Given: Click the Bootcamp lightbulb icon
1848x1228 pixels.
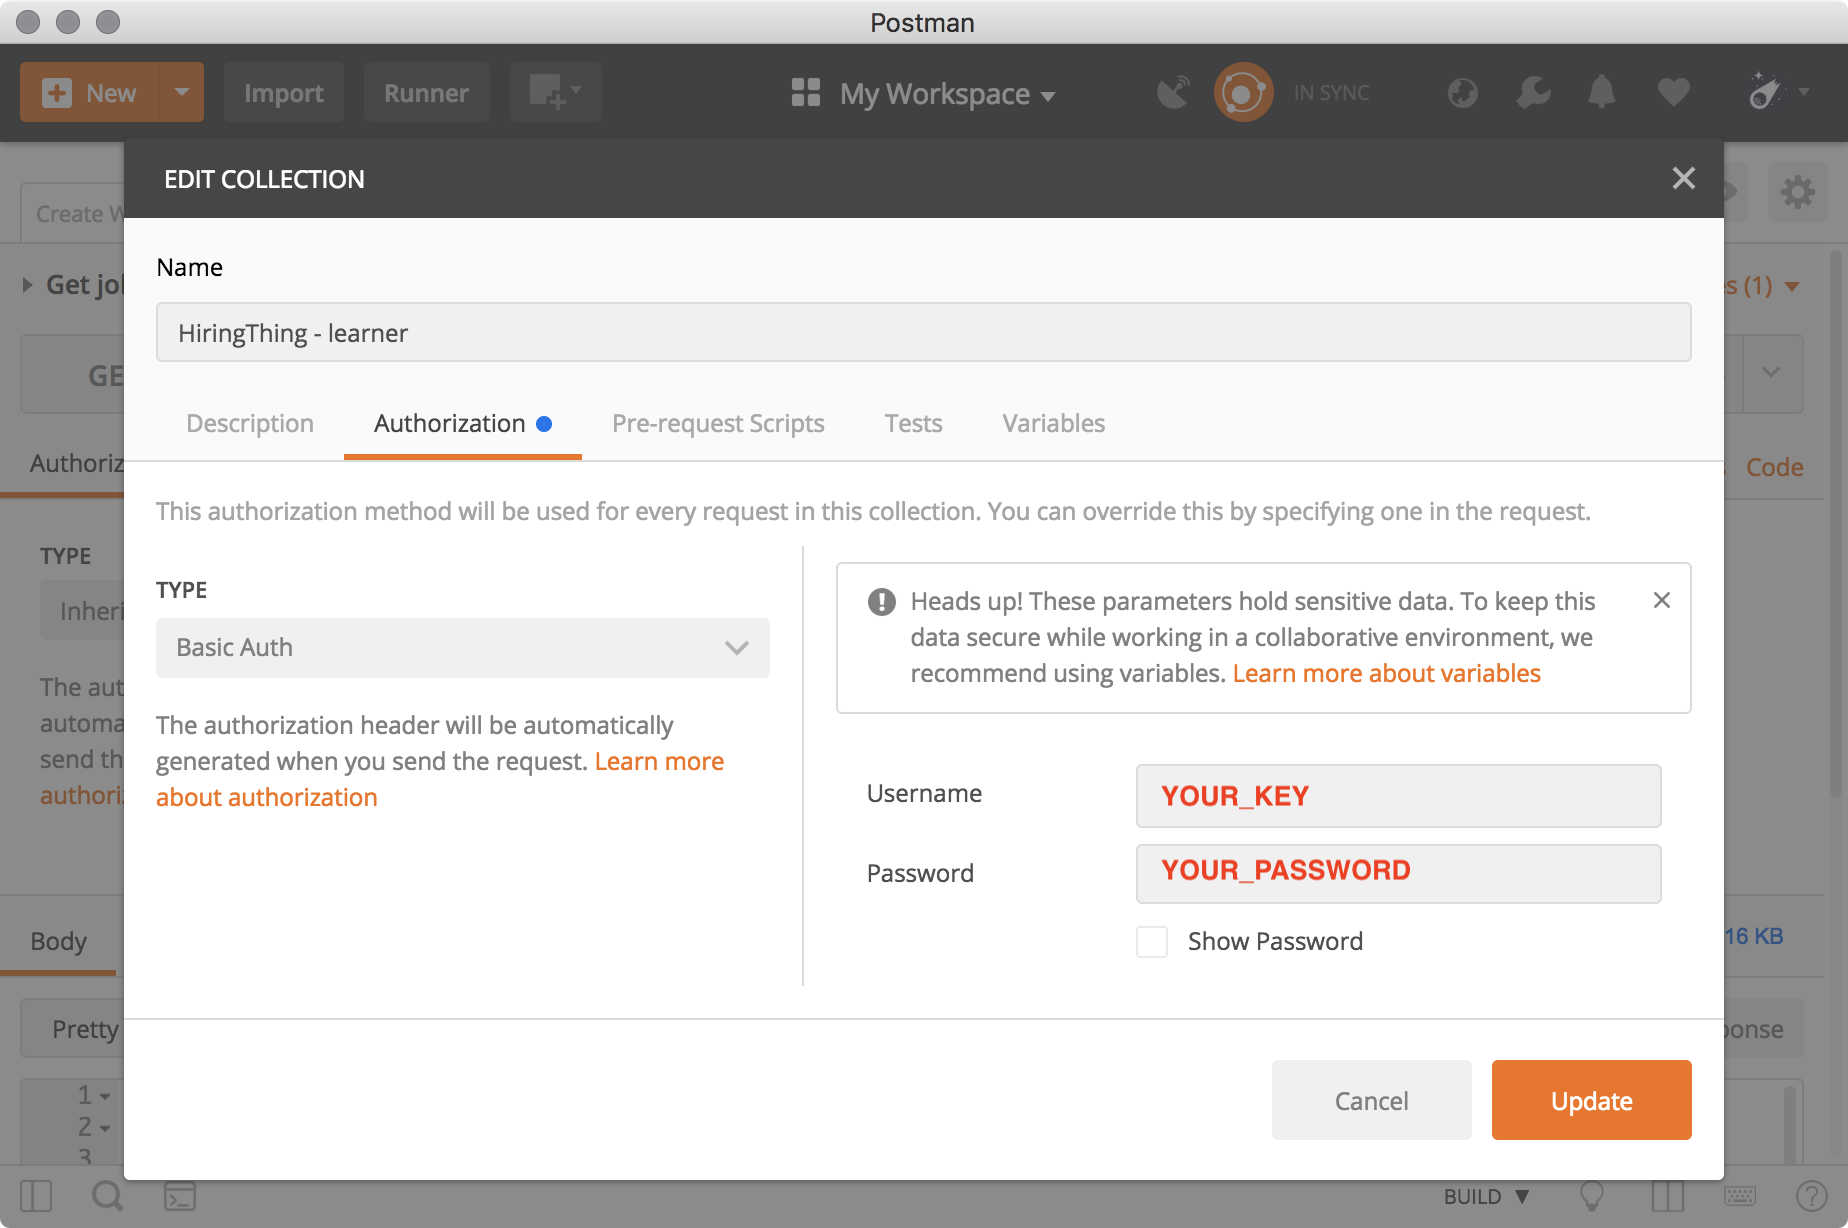Looking at the screenshot, I should [x=1591, y=1196].
